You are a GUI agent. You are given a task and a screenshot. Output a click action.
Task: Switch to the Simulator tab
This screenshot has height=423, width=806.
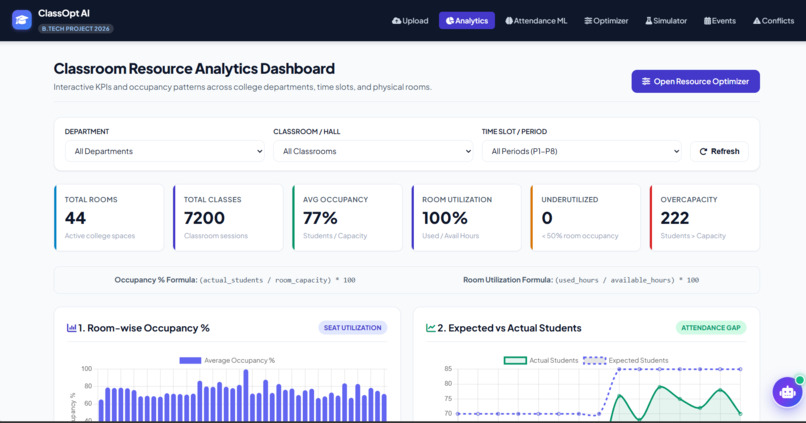[x=666, y=21]
